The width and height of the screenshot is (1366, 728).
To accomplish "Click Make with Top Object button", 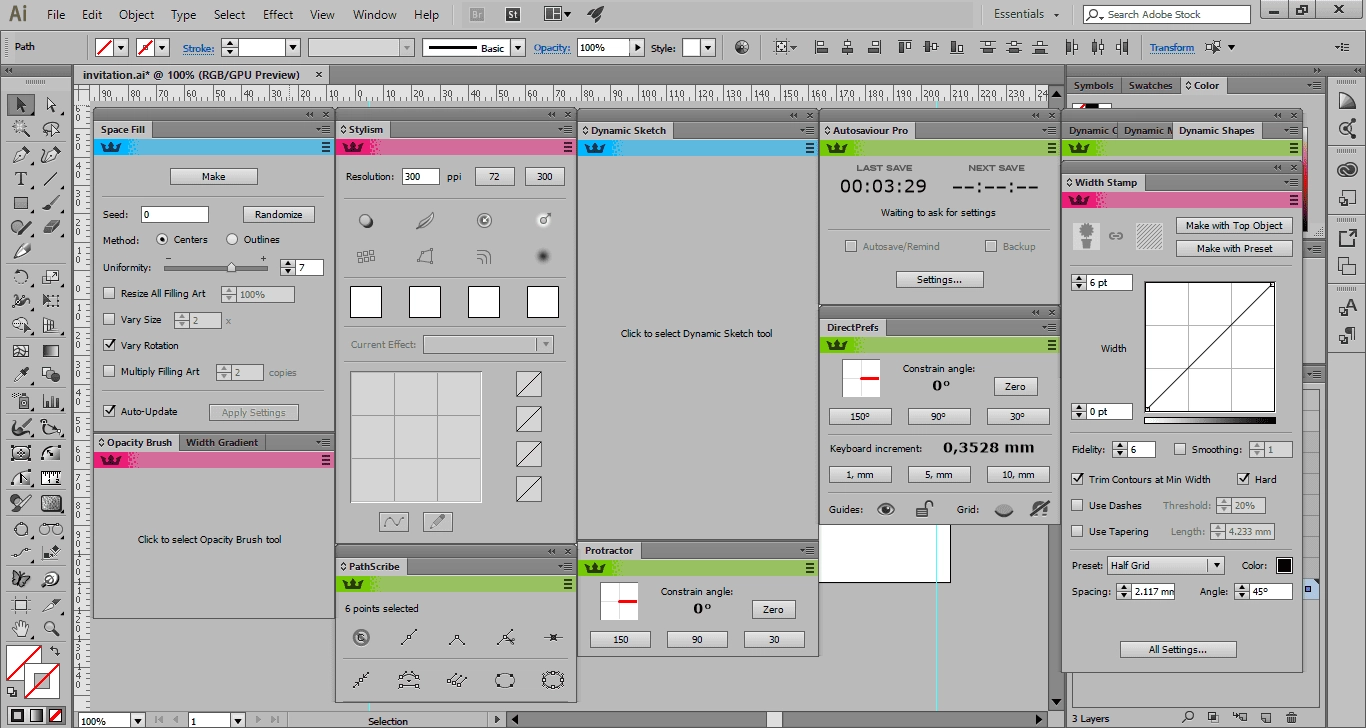I will (1234, 225).
